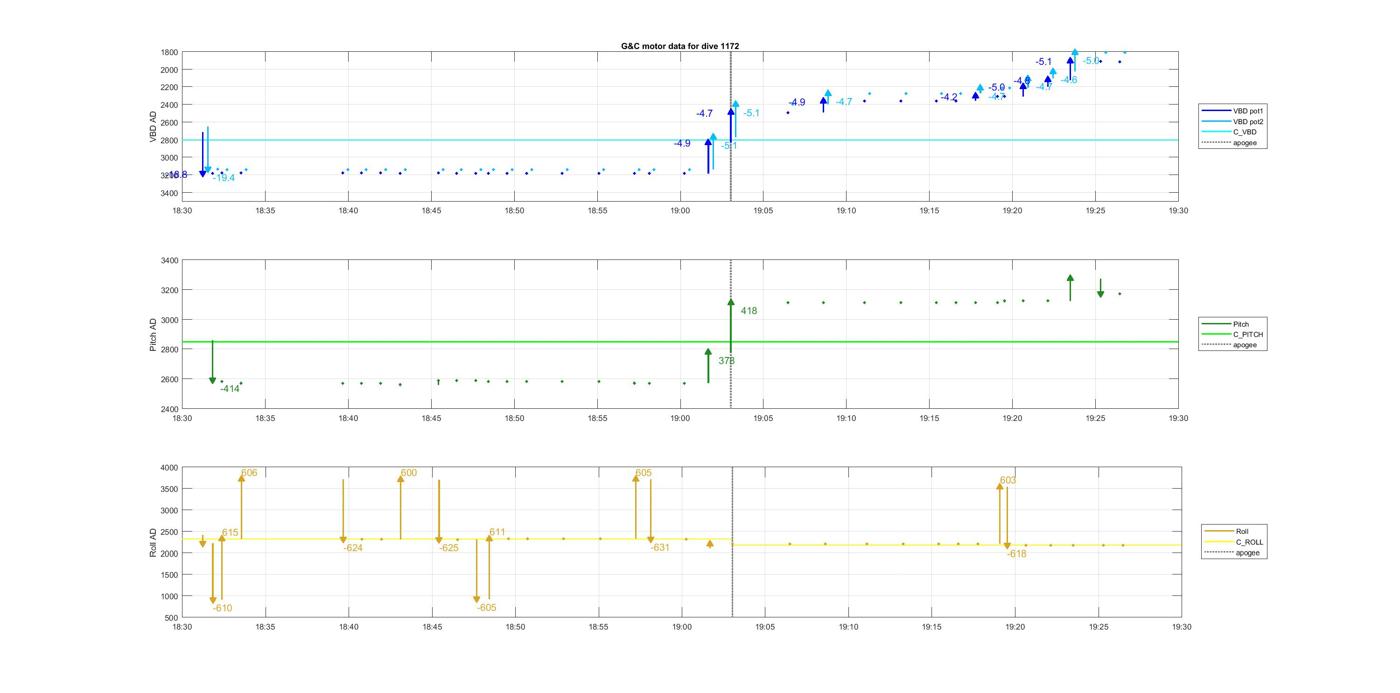The width and height of the screenshot is (1400, 693).
Task: Select the VBD pot2 legend entry
Action: pyautogui.click(x=1232, y=121)
